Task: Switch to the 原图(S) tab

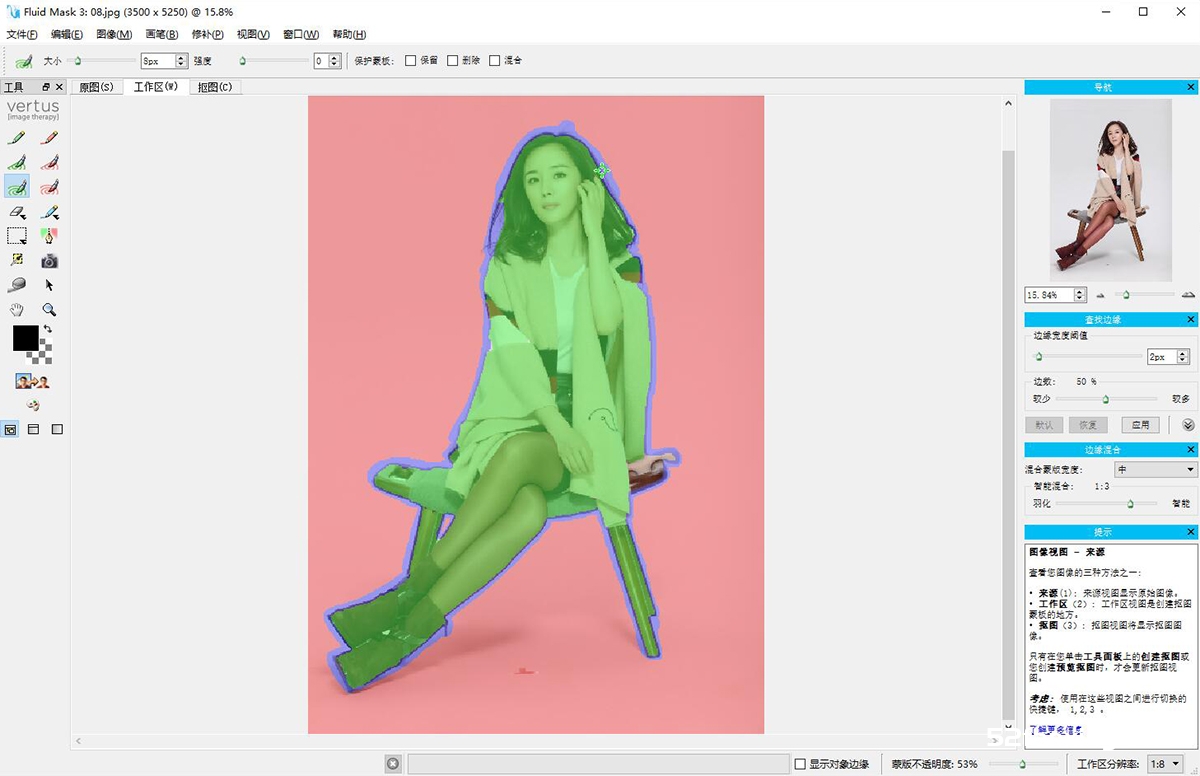Action: coord(96,88)
